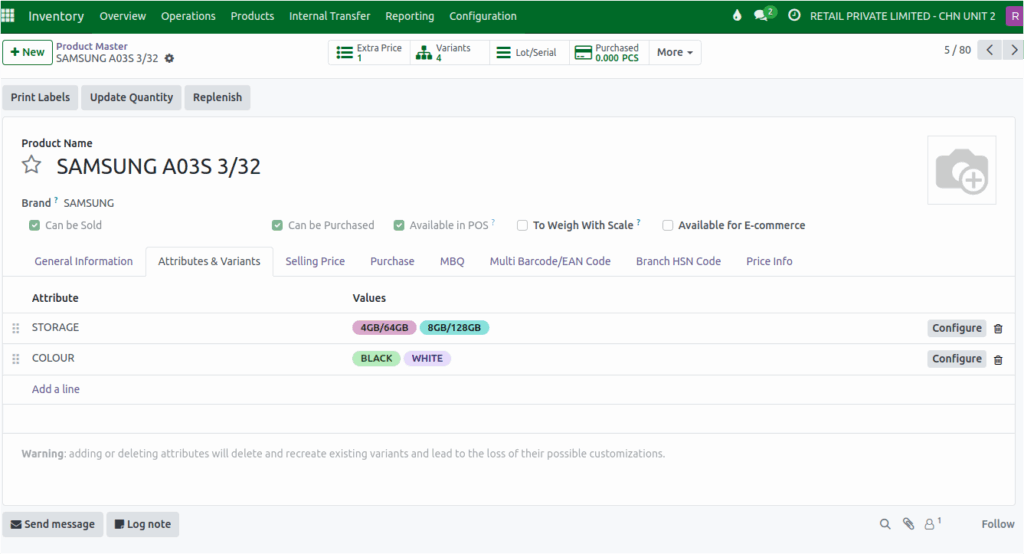Open the conversations chat icon
The image size is (1024, 554).
[x=763, y=14]
